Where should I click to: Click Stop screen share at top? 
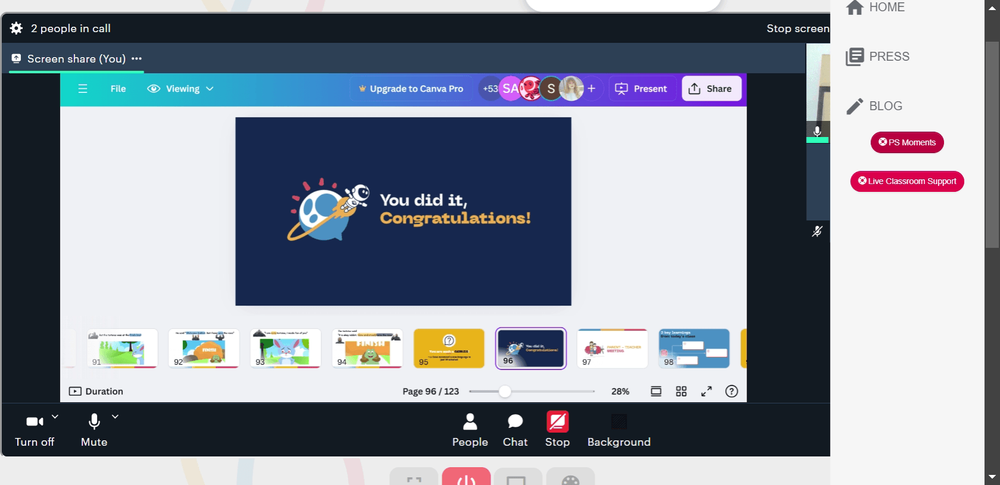point(798,28)
